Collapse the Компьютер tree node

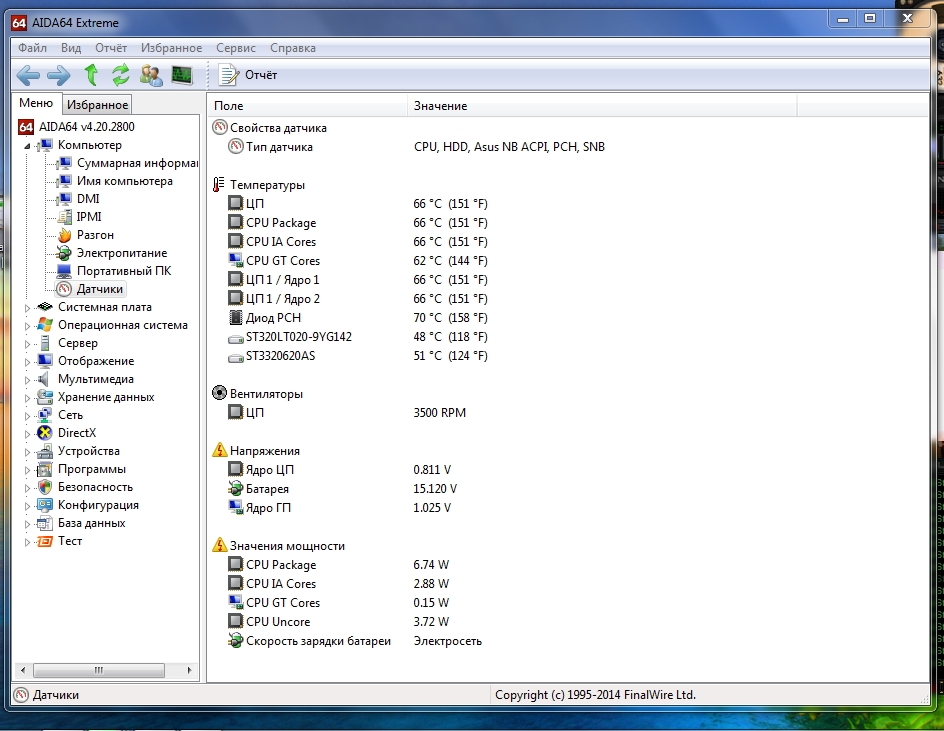(27, 146)
